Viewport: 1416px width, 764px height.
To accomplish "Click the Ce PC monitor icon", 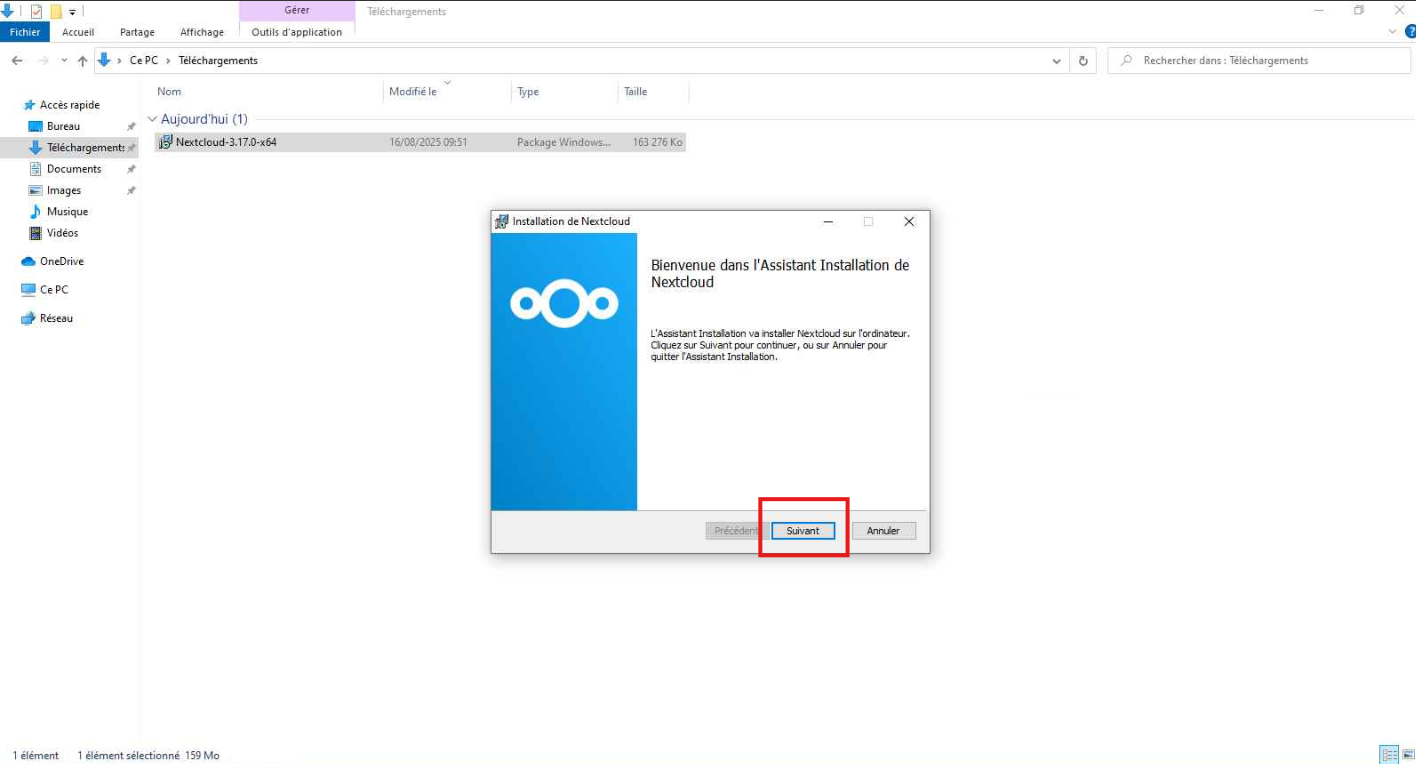I will coord(28,290).
